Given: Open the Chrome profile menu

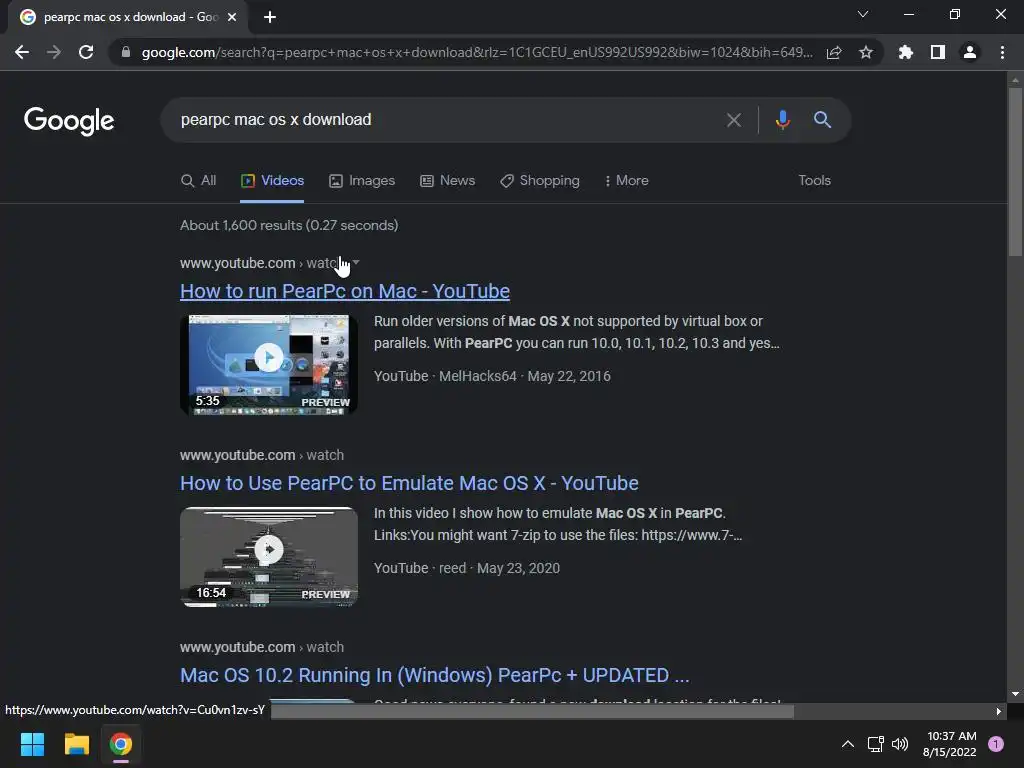Looking at the screenshot, I should point(970,52).
